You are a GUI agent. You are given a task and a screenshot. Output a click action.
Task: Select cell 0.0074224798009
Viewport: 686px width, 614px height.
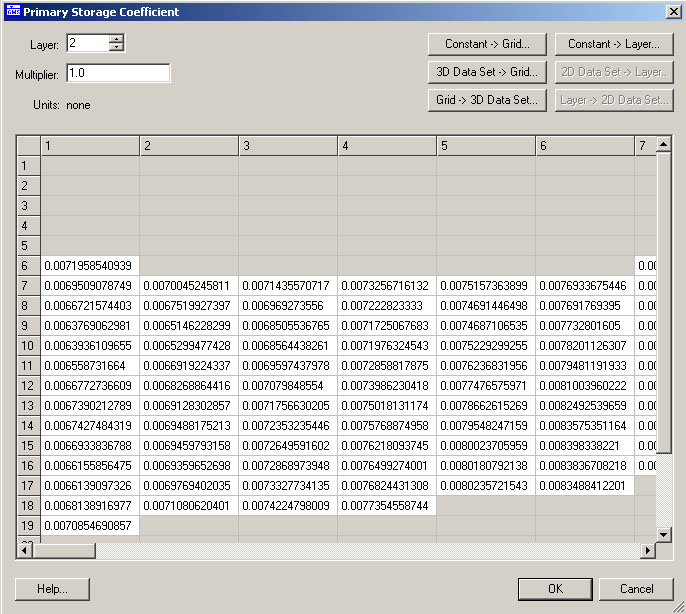[x=288, y=505]
